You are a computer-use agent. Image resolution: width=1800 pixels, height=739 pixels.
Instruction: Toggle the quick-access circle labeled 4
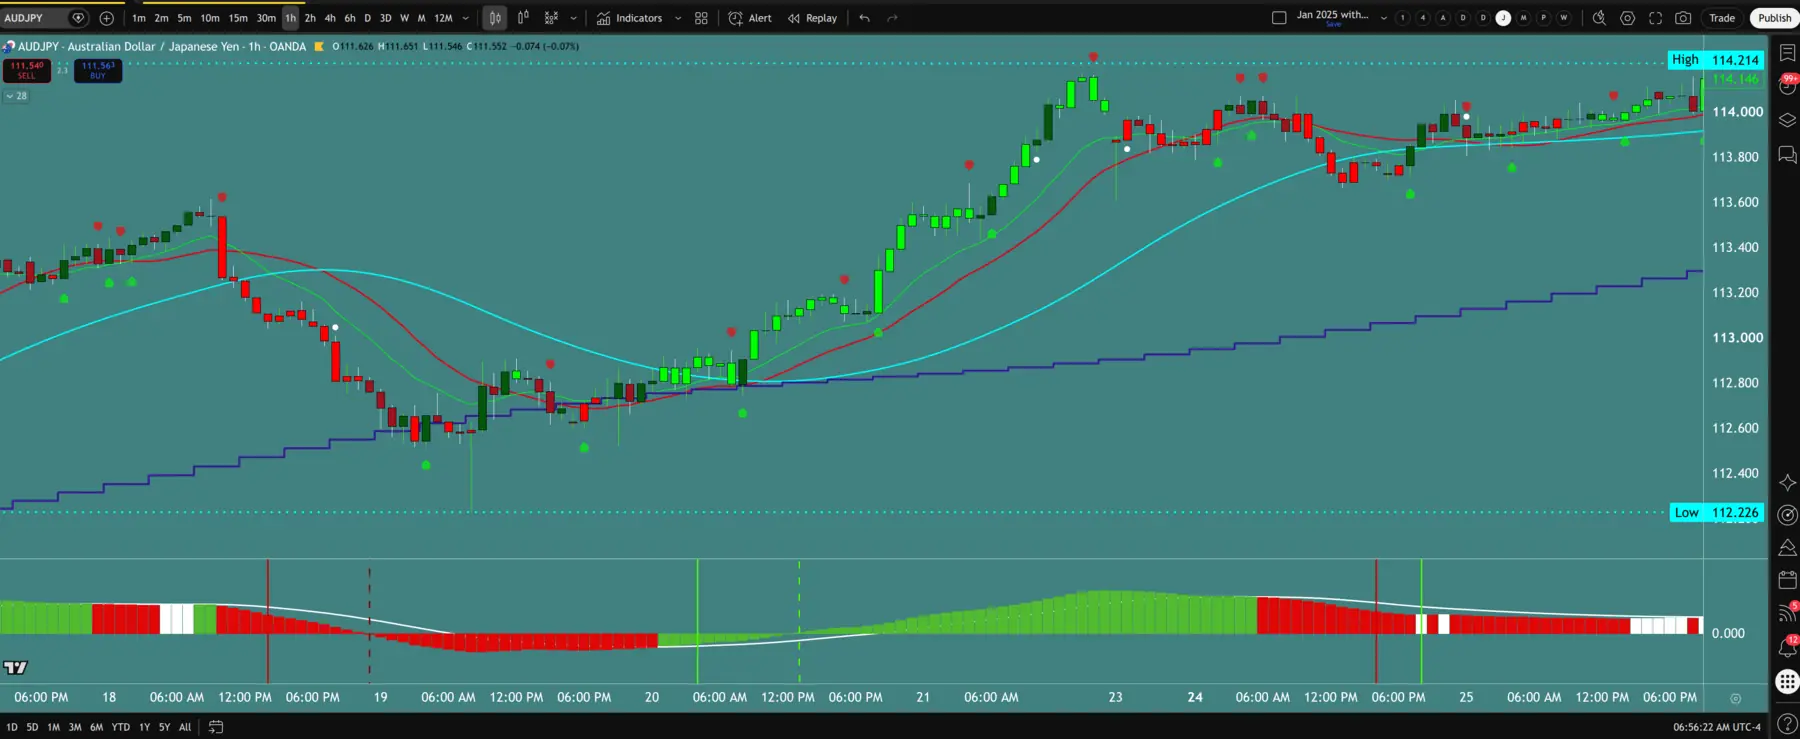tap(1422, 18)
